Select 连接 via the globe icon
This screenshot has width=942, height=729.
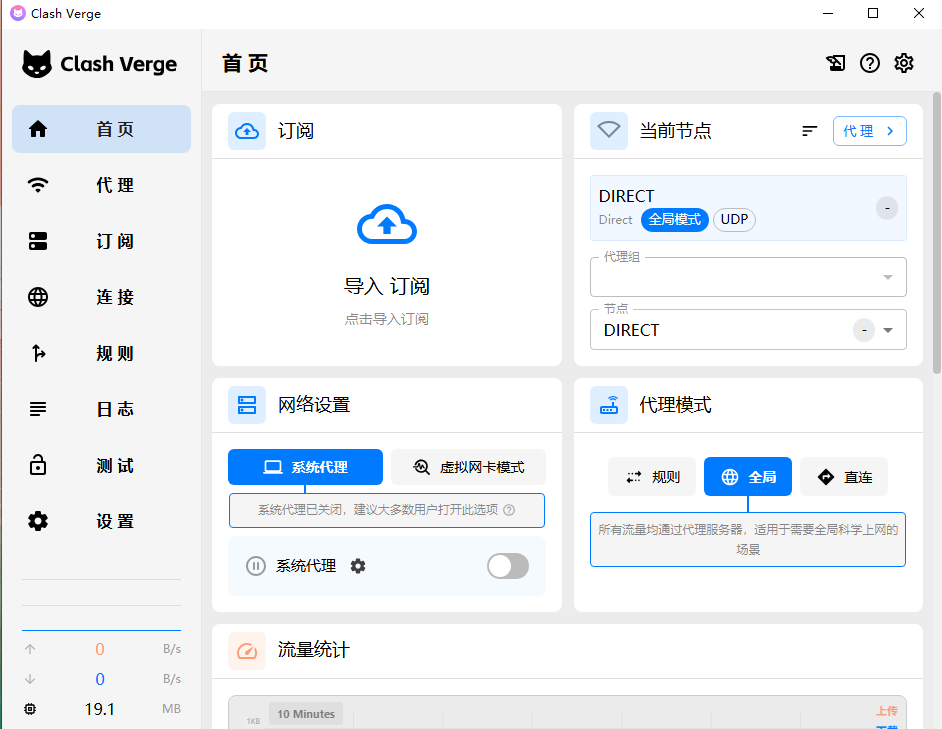[100, 297]
